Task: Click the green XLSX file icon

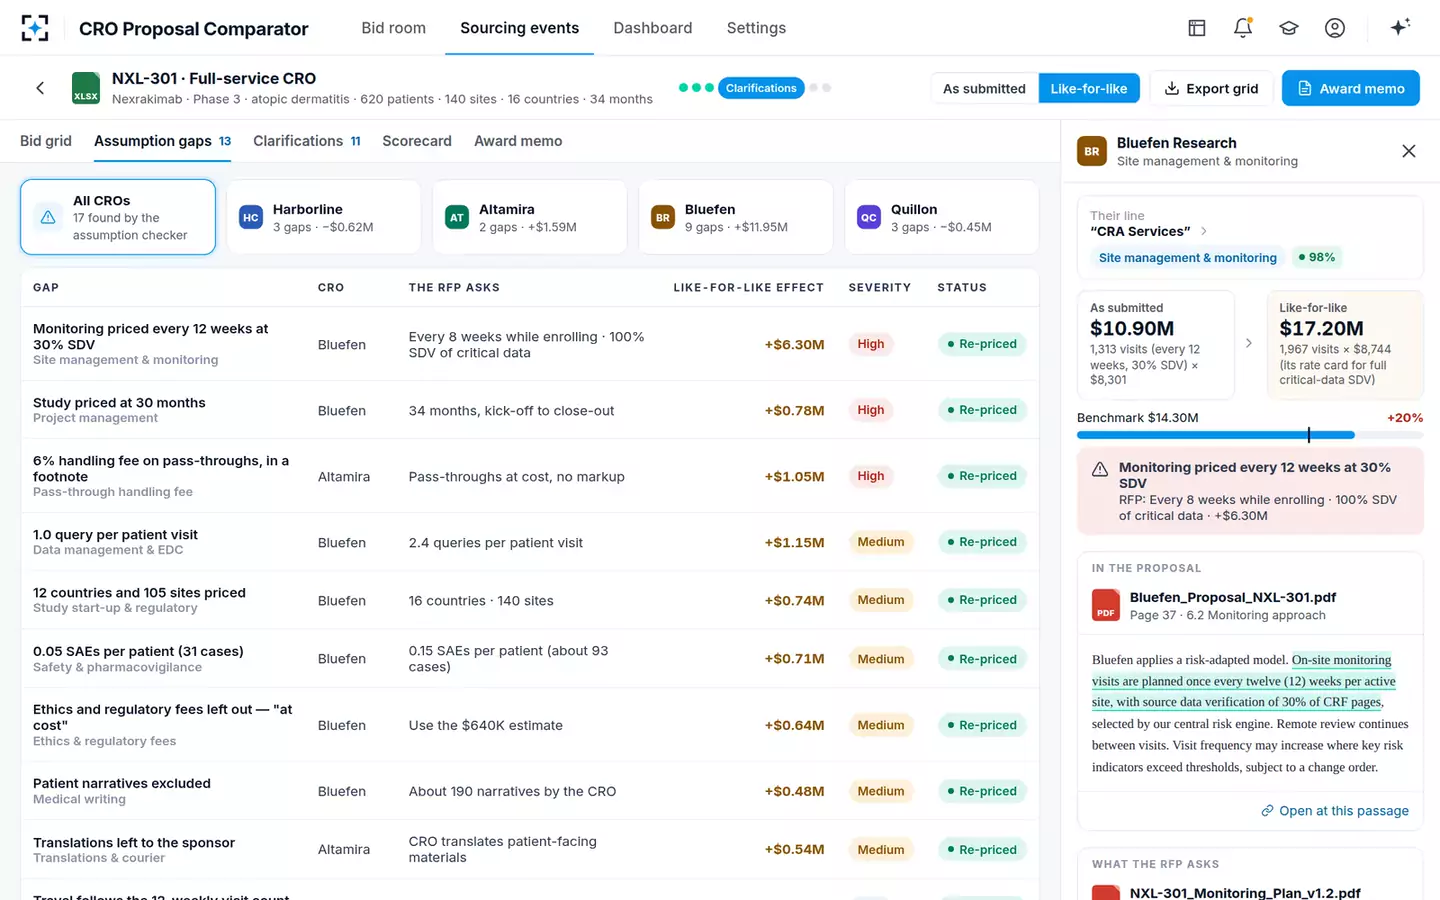Action: 86,88
